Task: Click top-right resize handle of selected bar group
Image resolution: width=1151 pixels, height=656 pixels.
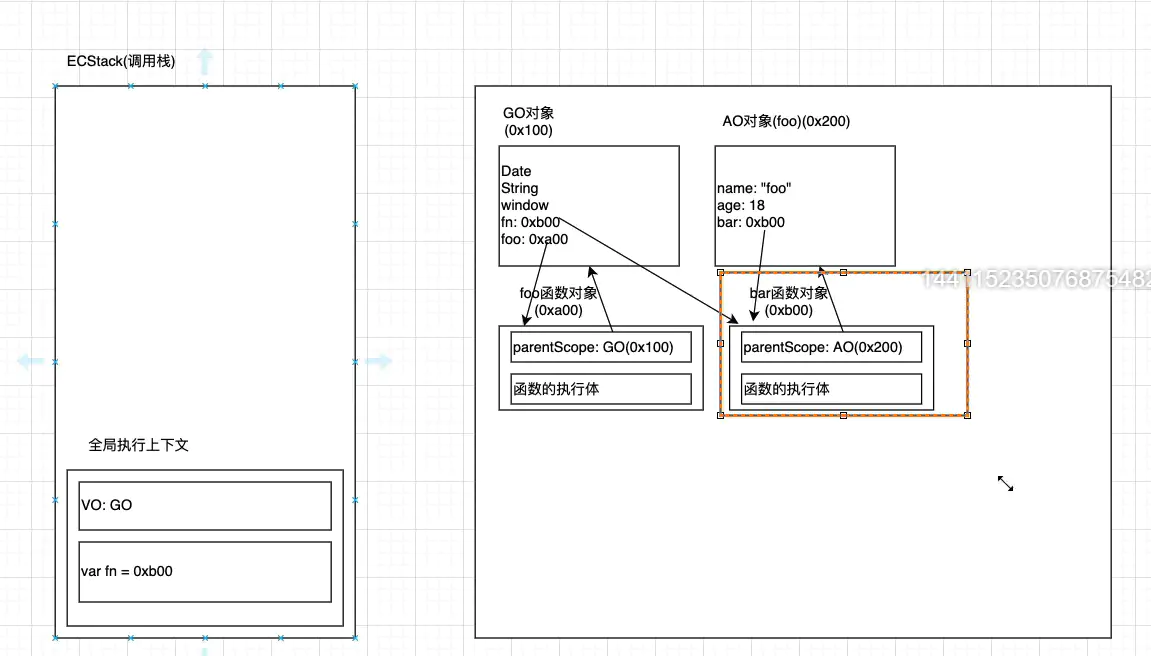Action: 967,272
